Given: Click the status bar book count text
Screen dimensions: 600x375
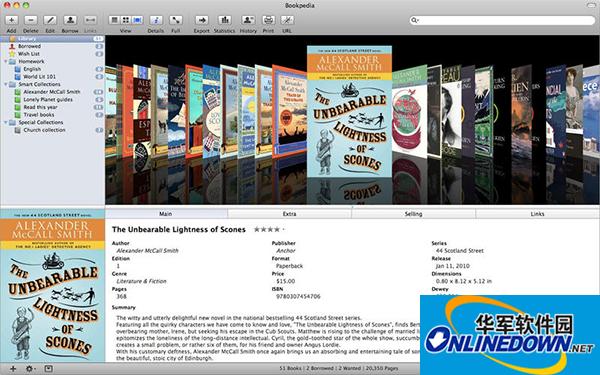Looking at the screenshot, I should pyautogui.click(x=338, y=368).
